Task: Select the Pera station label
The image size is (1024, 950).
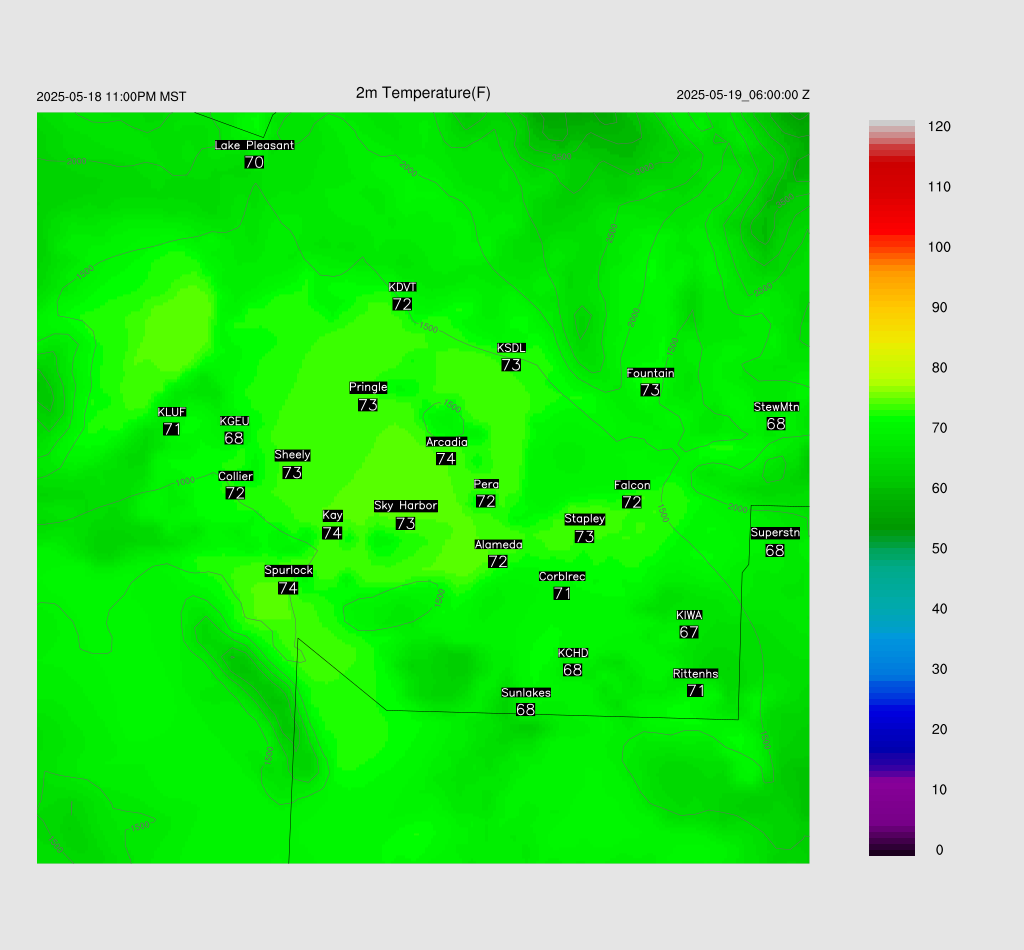Action: tap(487, 484)
